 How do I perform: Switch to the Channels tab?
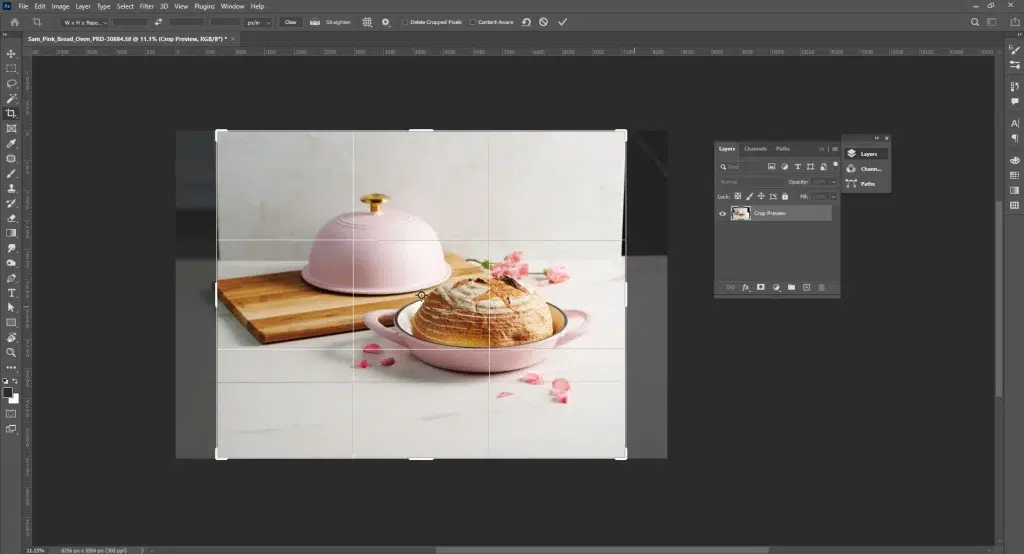point(756,149)
